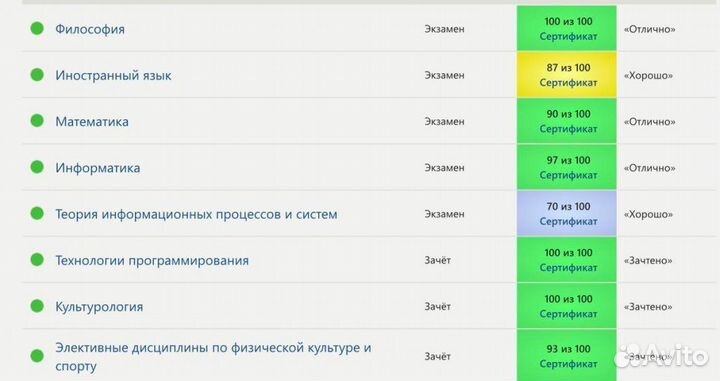Click green status dot beside Математика

37,121
